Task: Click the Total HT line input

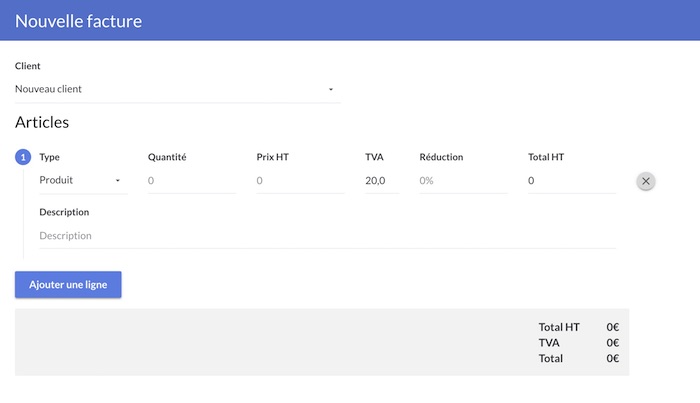Action: pyautogui.click(x=571, y=181)
